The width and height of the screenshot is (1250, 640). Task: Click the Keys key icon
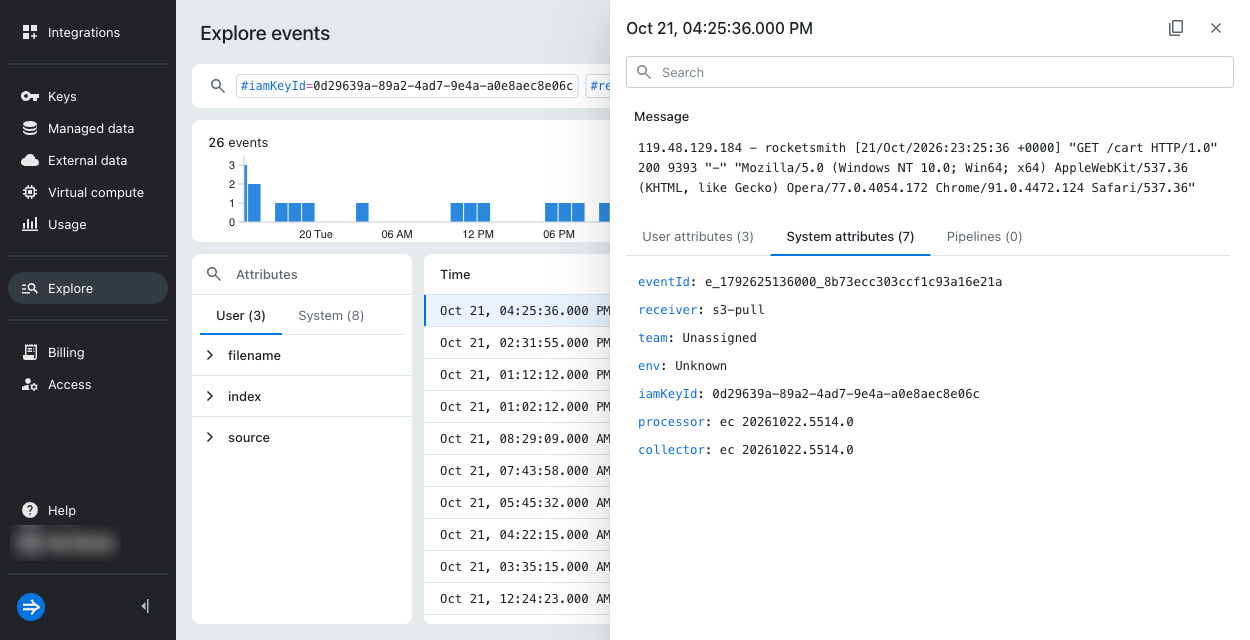pos(30,96)
